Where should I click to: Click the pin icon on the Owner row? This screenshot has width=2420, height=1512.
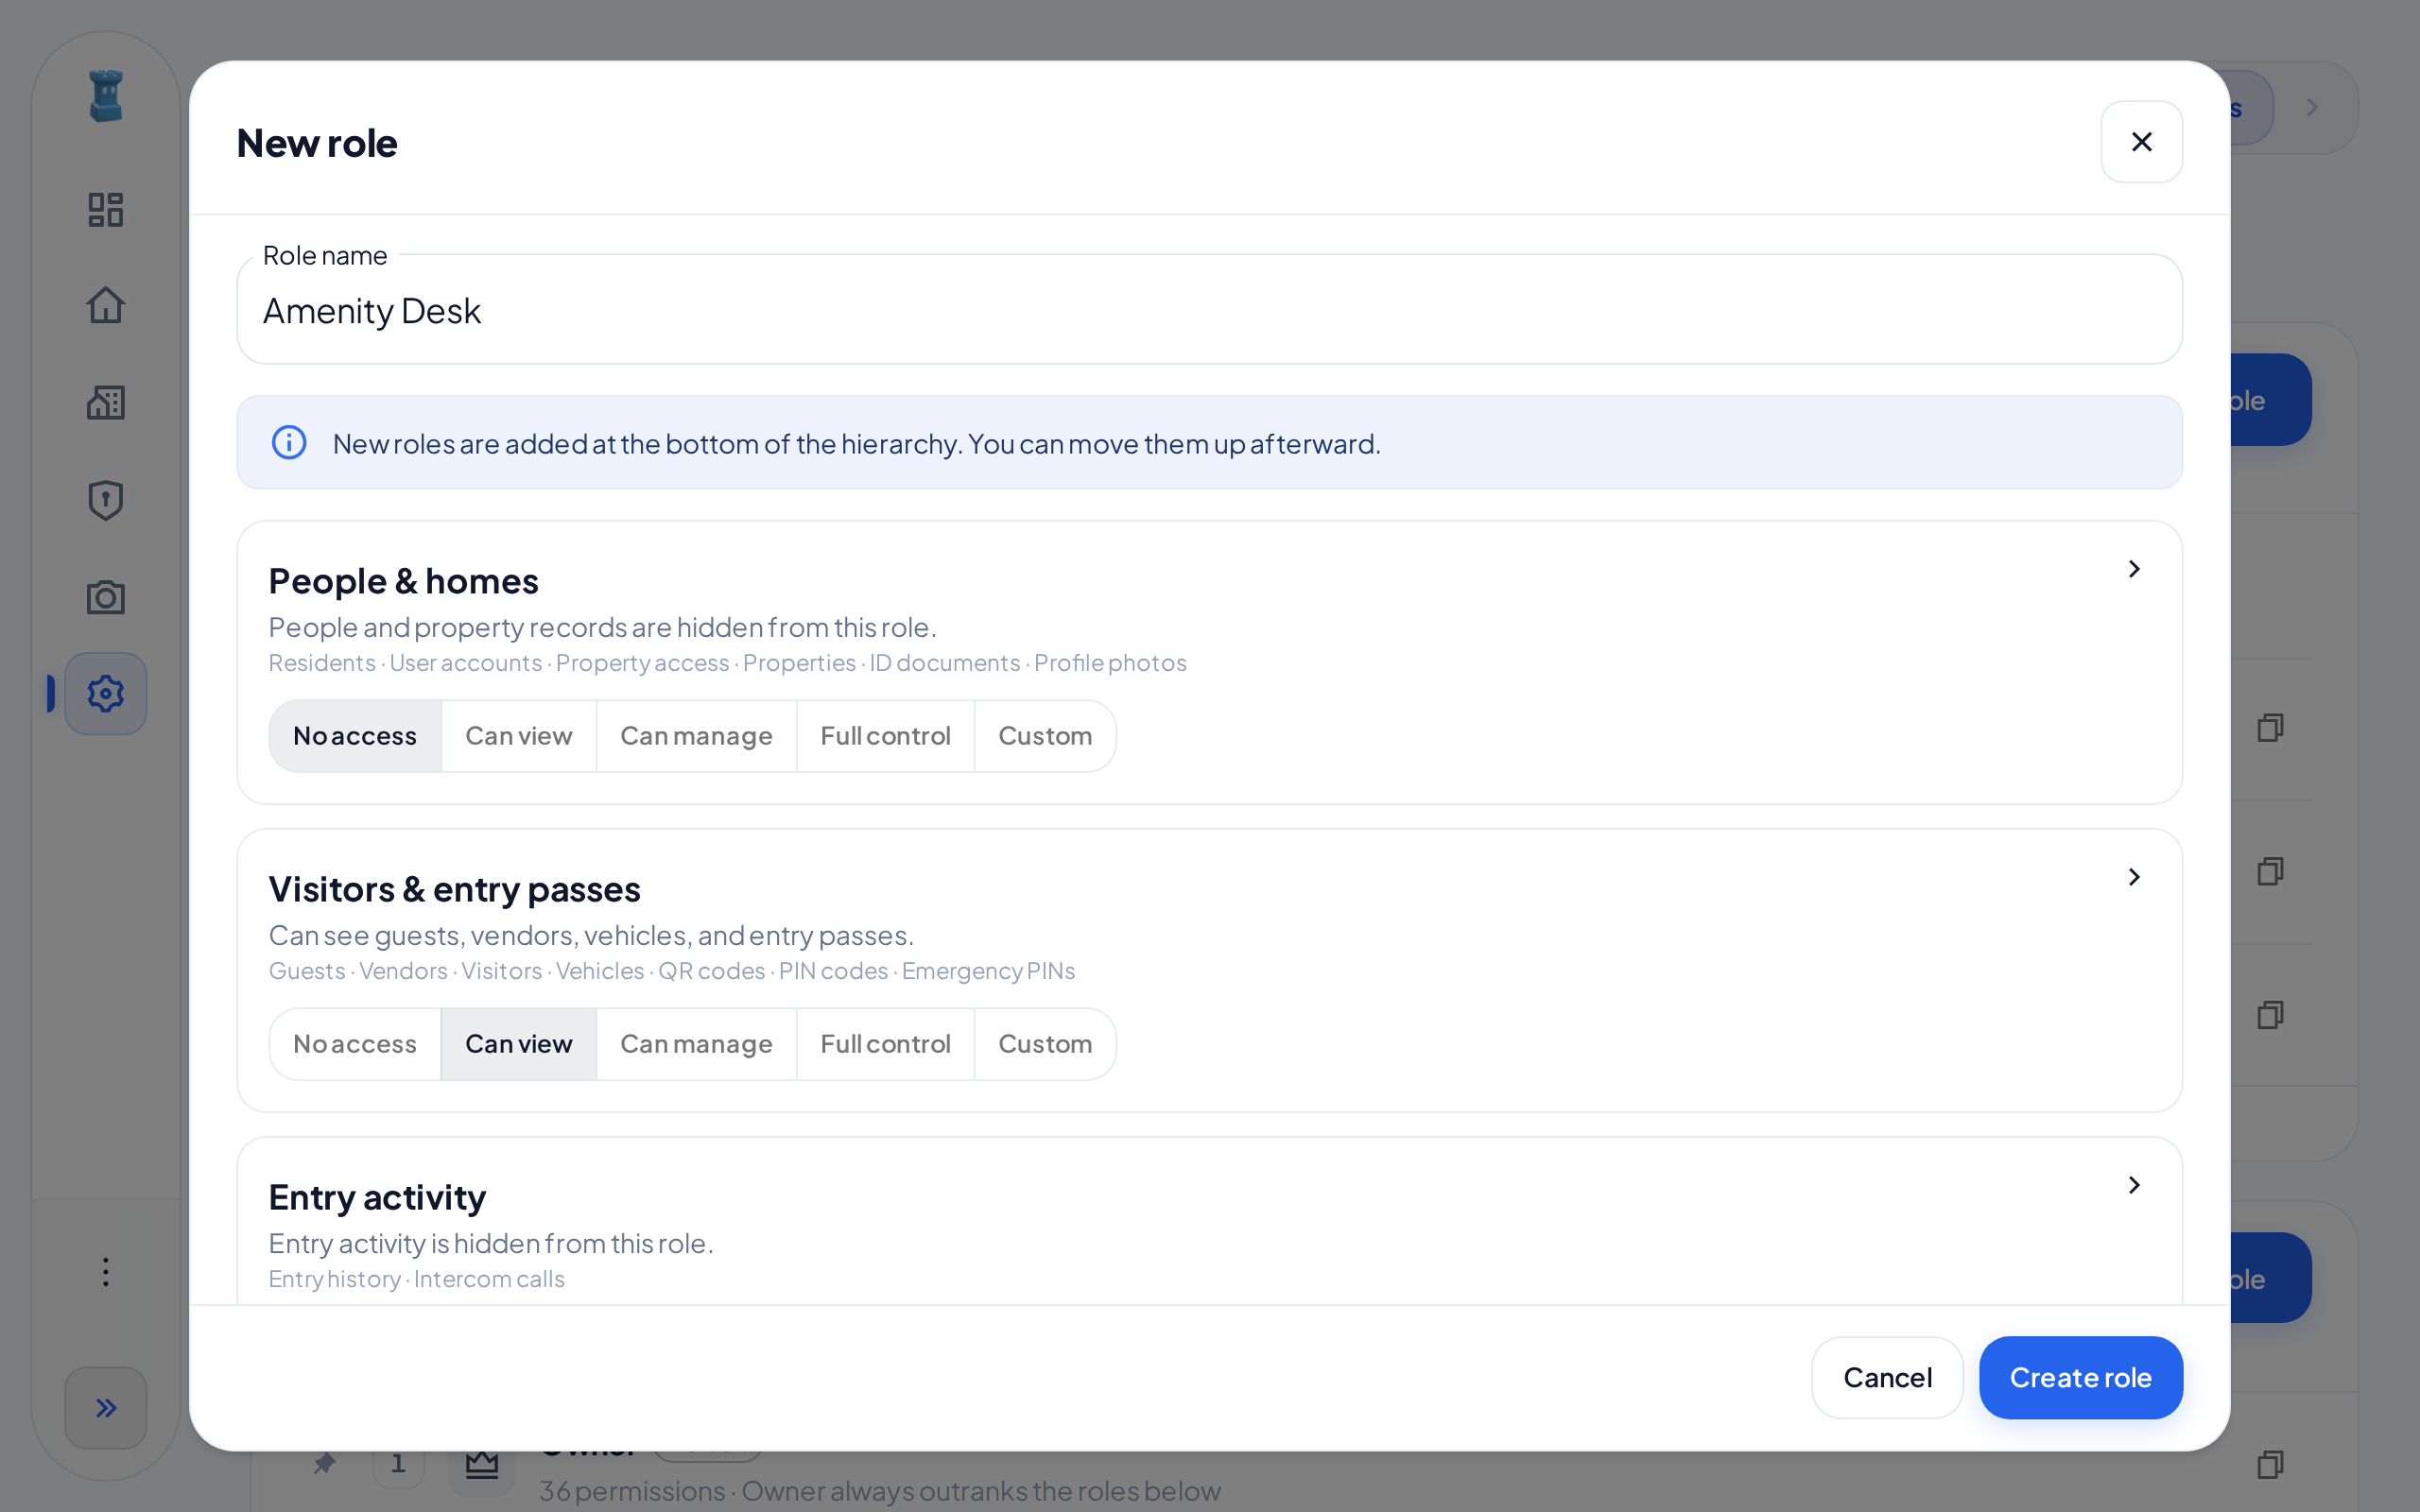[x=324, y=1464]
